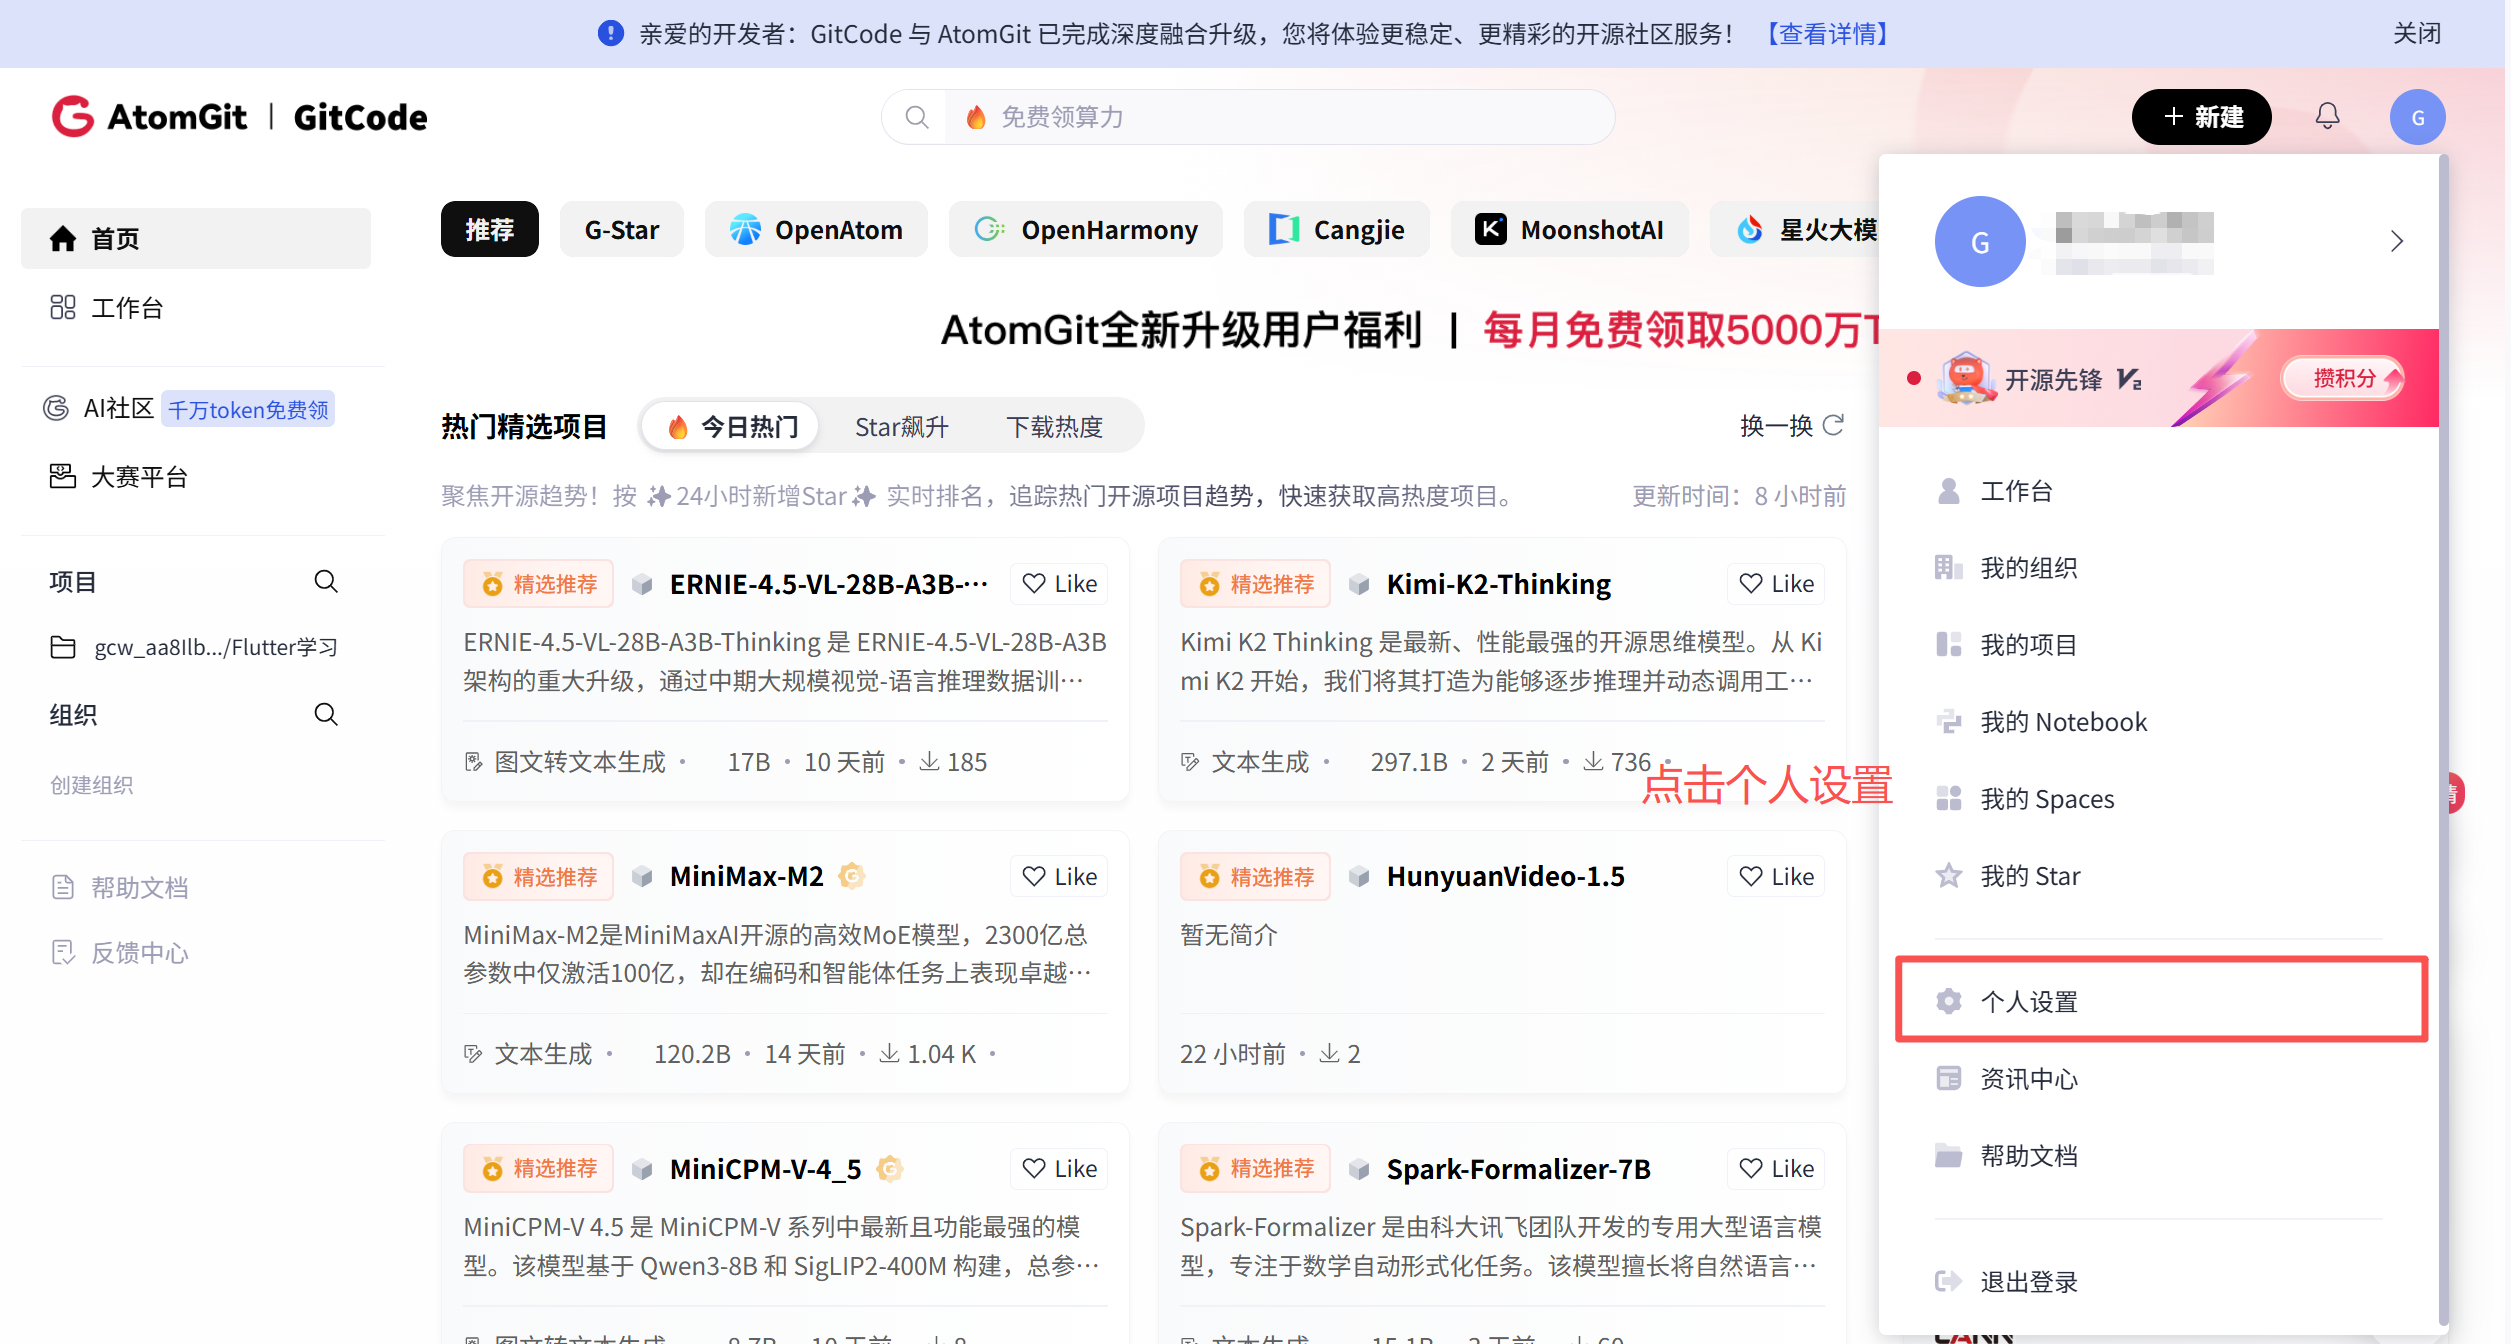The height and width of the screenshot is (1344, 2511).
Task: Click the search icon next to 组织
Action: [326, 714]
